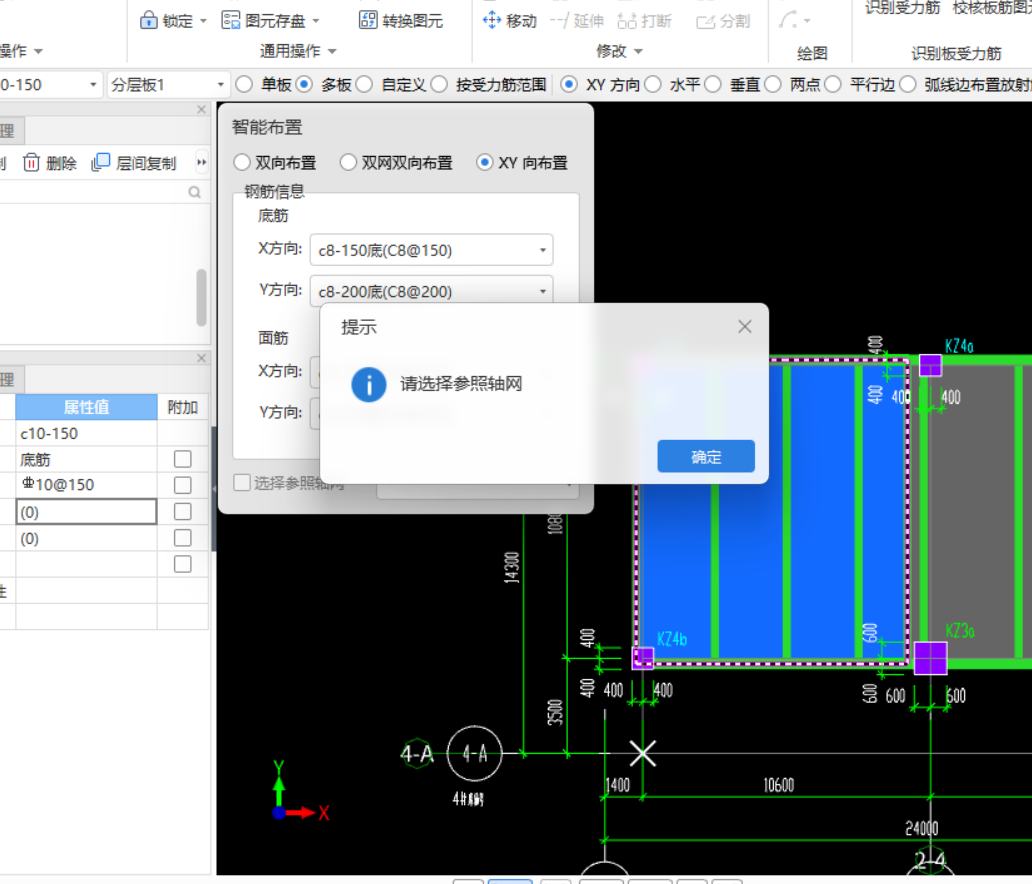Image resolution: width=1032 pixels, height=884 pixels.
Task: Close the upper left panel
Action: click(201, 109)
